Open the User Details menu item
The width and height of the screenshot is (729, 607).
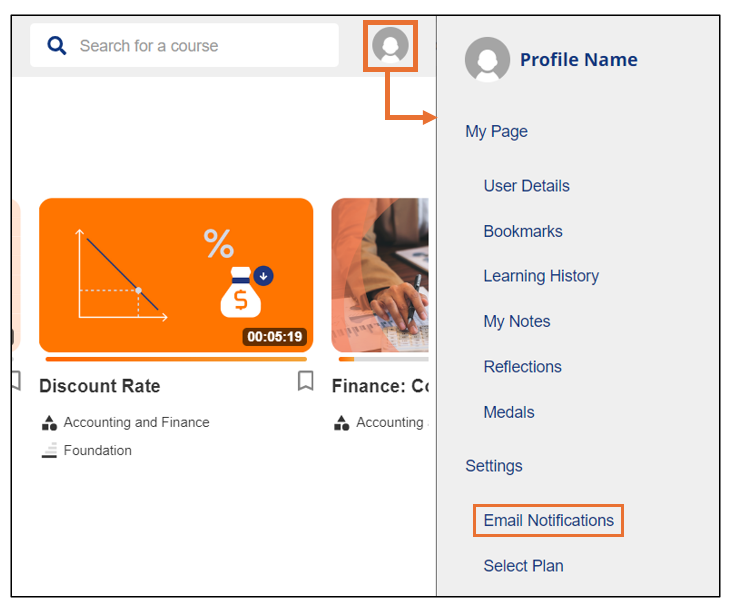tap(526, 186)
